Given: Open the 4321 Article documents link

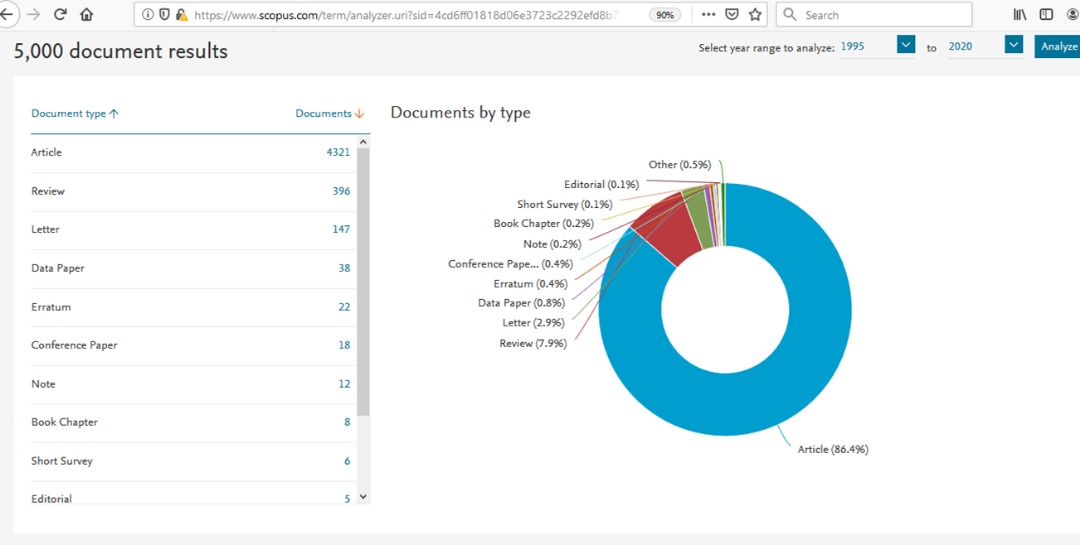Looking at the screenshot, I should pyautogui.click(x=338, y=152).
